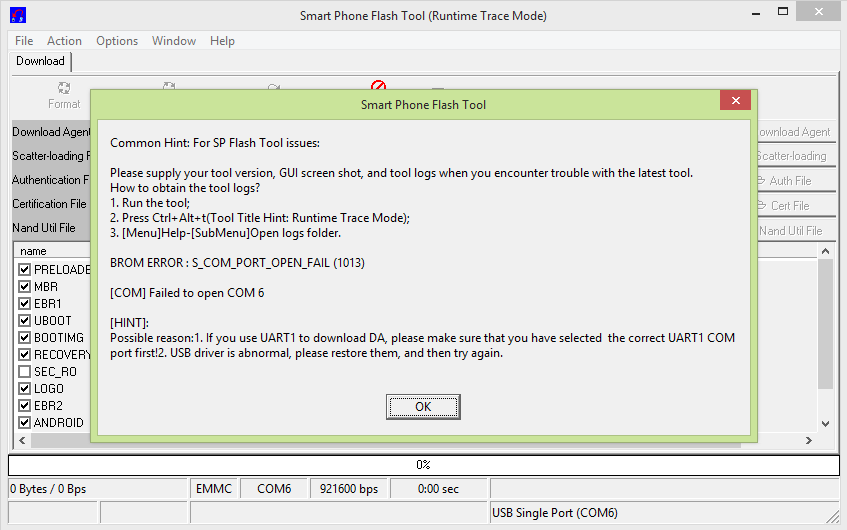Enable the SEC_RO checkbox
Screen dimensions: 847x530
pos(24,371)
